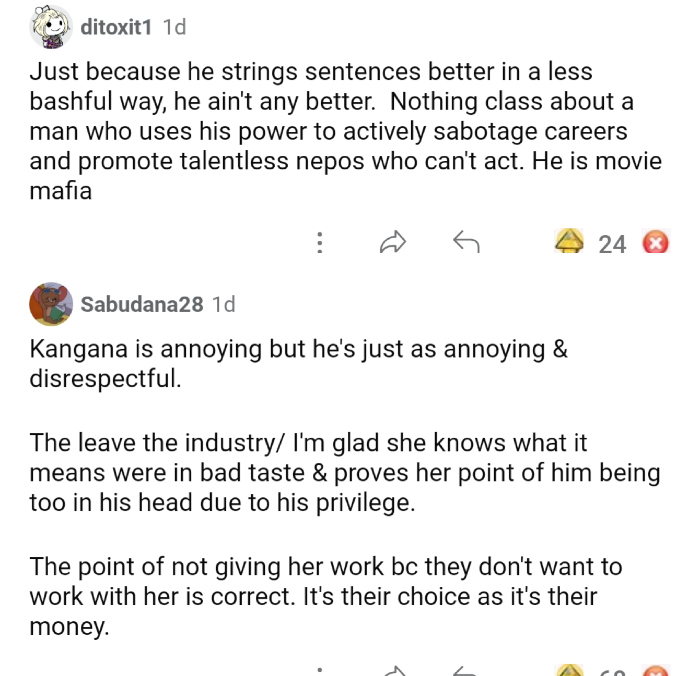Click the "Kangana is annoying" comment paragraph
This screenshot has width=700, height=676.
(x=300, y=364)
